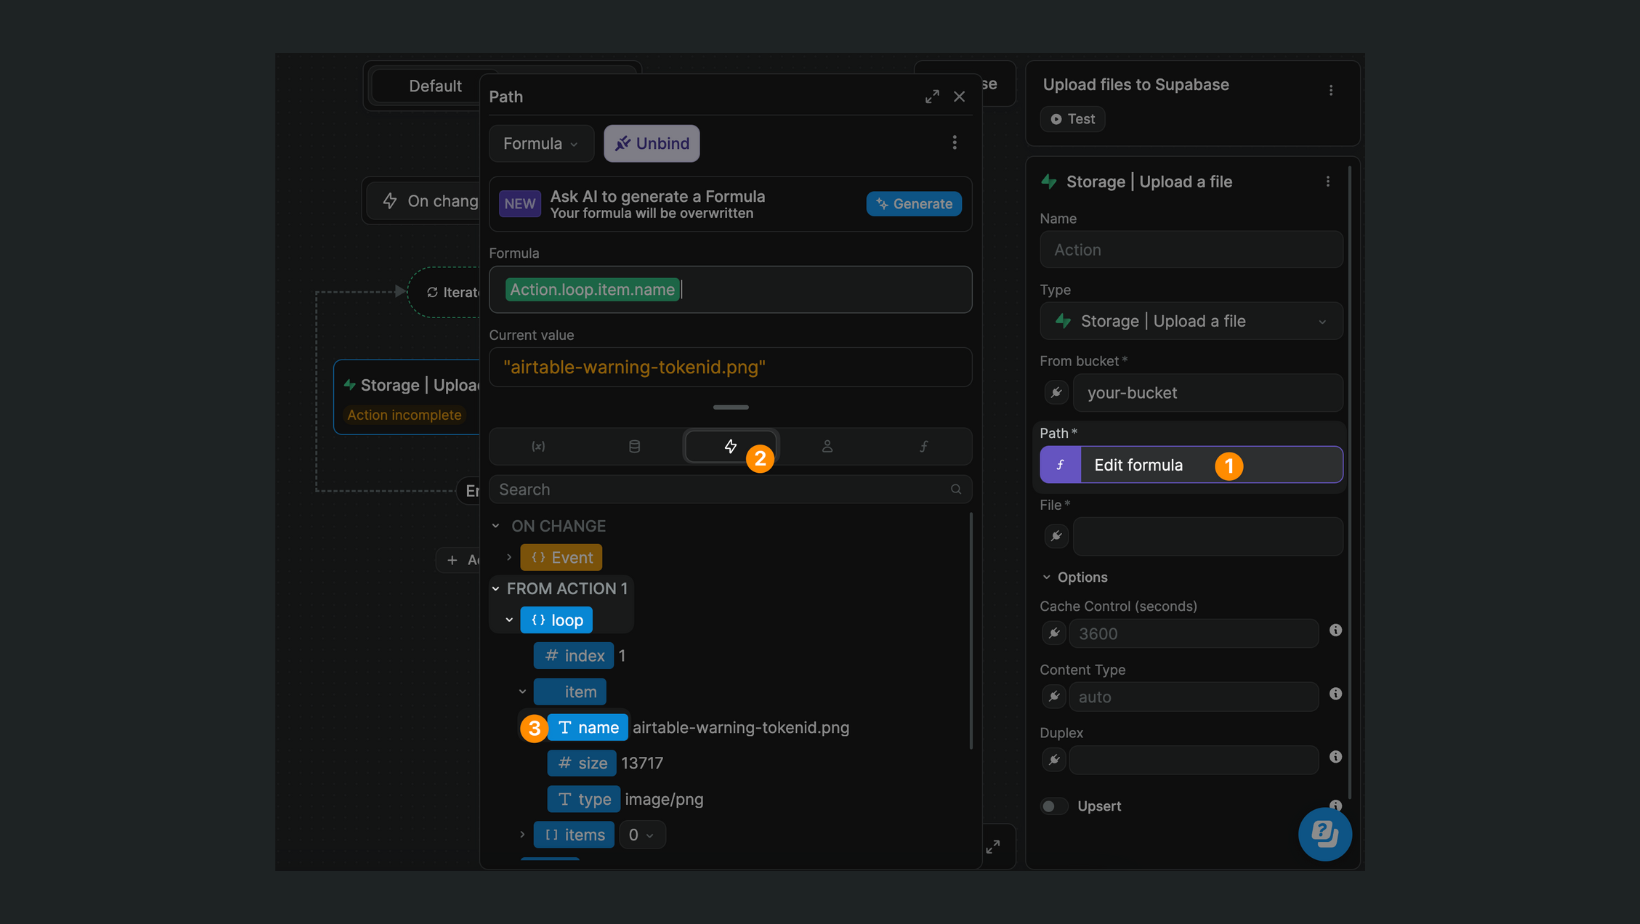The image size is (1640, 924).
Task: Click the formula f icon on Path field
Action: tap(1059, 464)
